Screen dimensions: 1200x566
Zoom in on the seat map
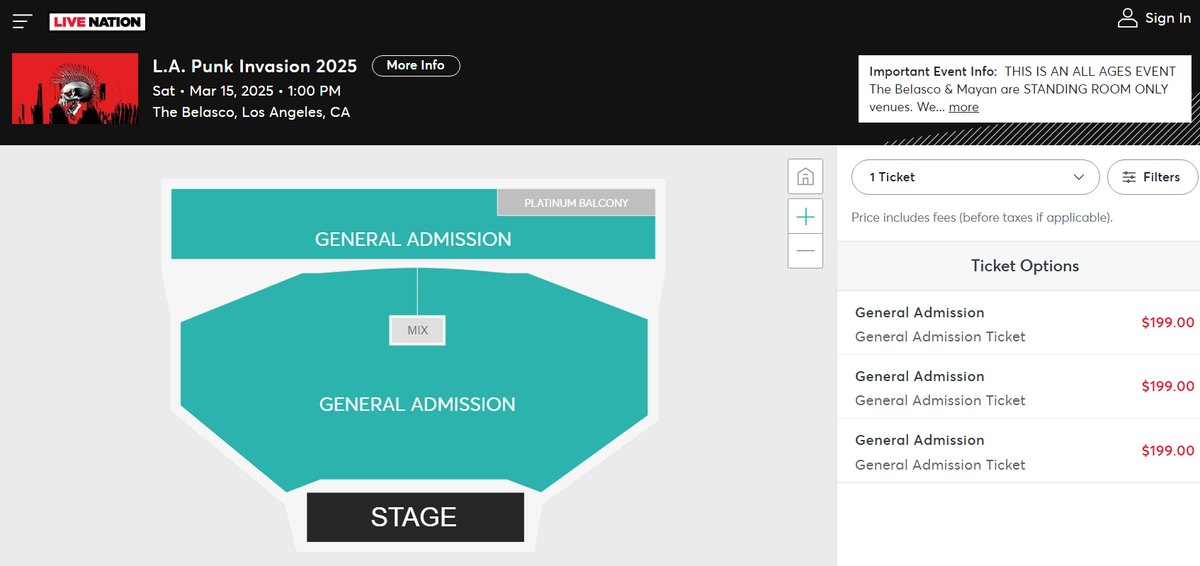tap(805, 216)
